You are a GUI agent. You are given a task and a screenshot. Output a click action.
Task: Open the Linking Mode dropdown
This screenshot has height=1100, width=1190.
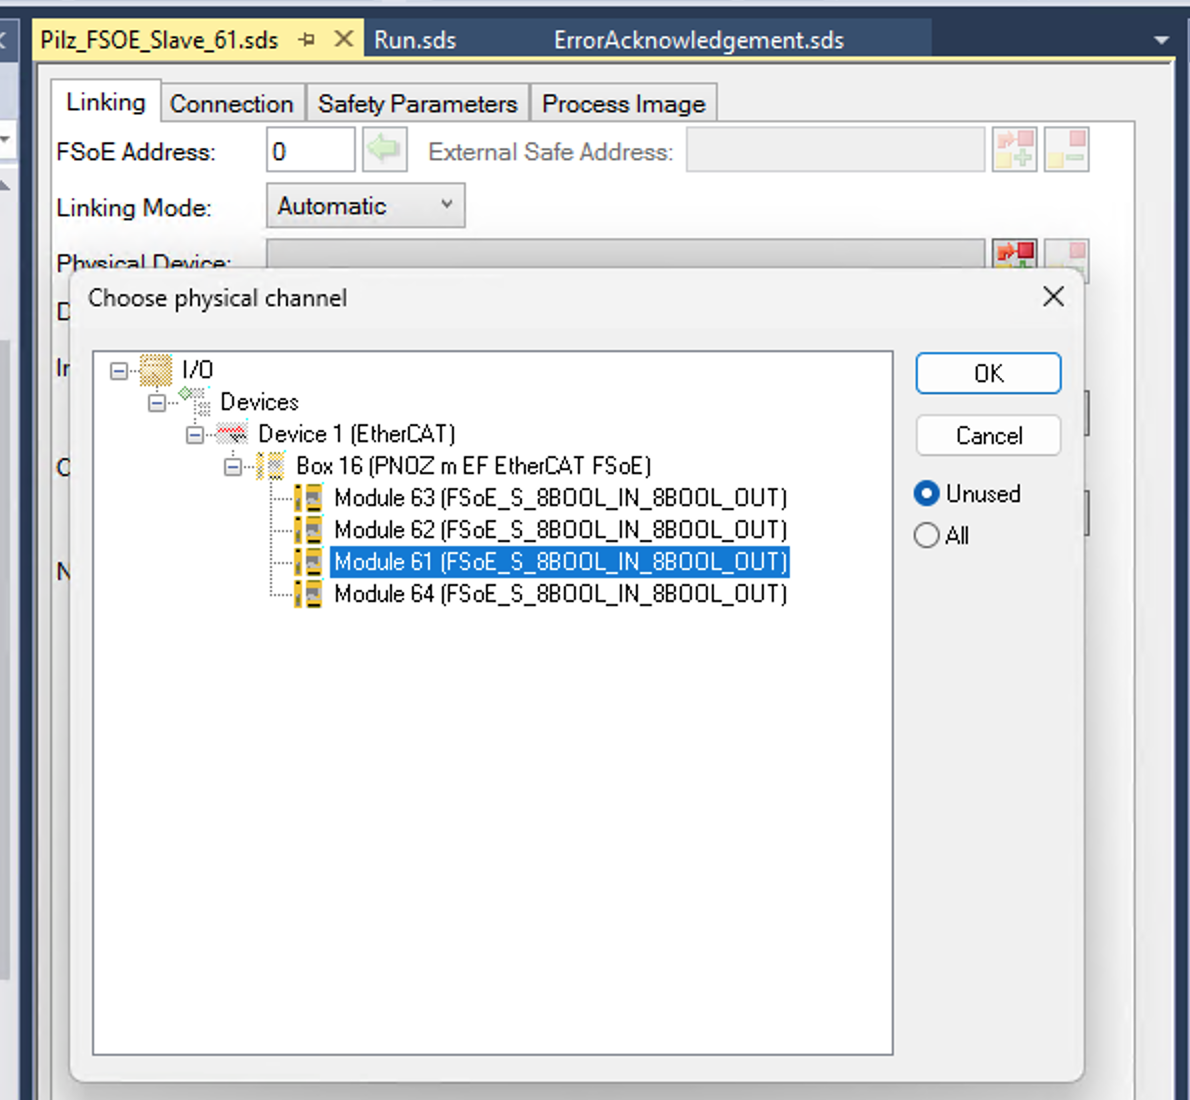[366, 206]
